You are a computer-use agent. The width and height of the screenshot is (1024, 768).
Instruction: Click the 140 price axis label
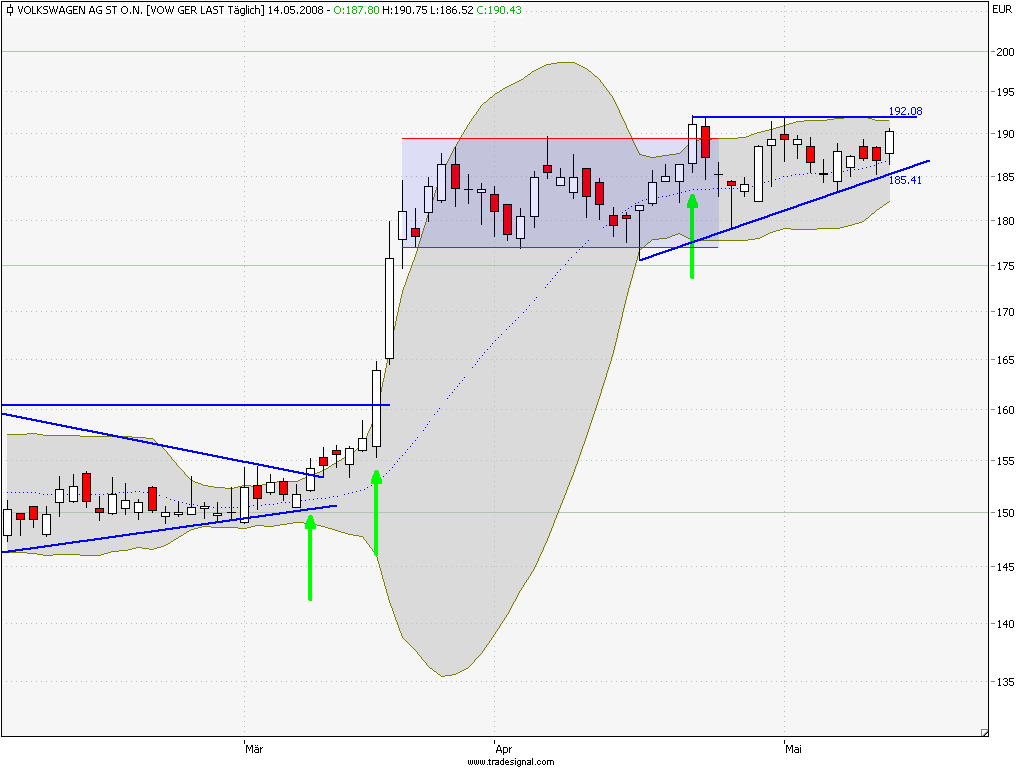point(1005,624)
